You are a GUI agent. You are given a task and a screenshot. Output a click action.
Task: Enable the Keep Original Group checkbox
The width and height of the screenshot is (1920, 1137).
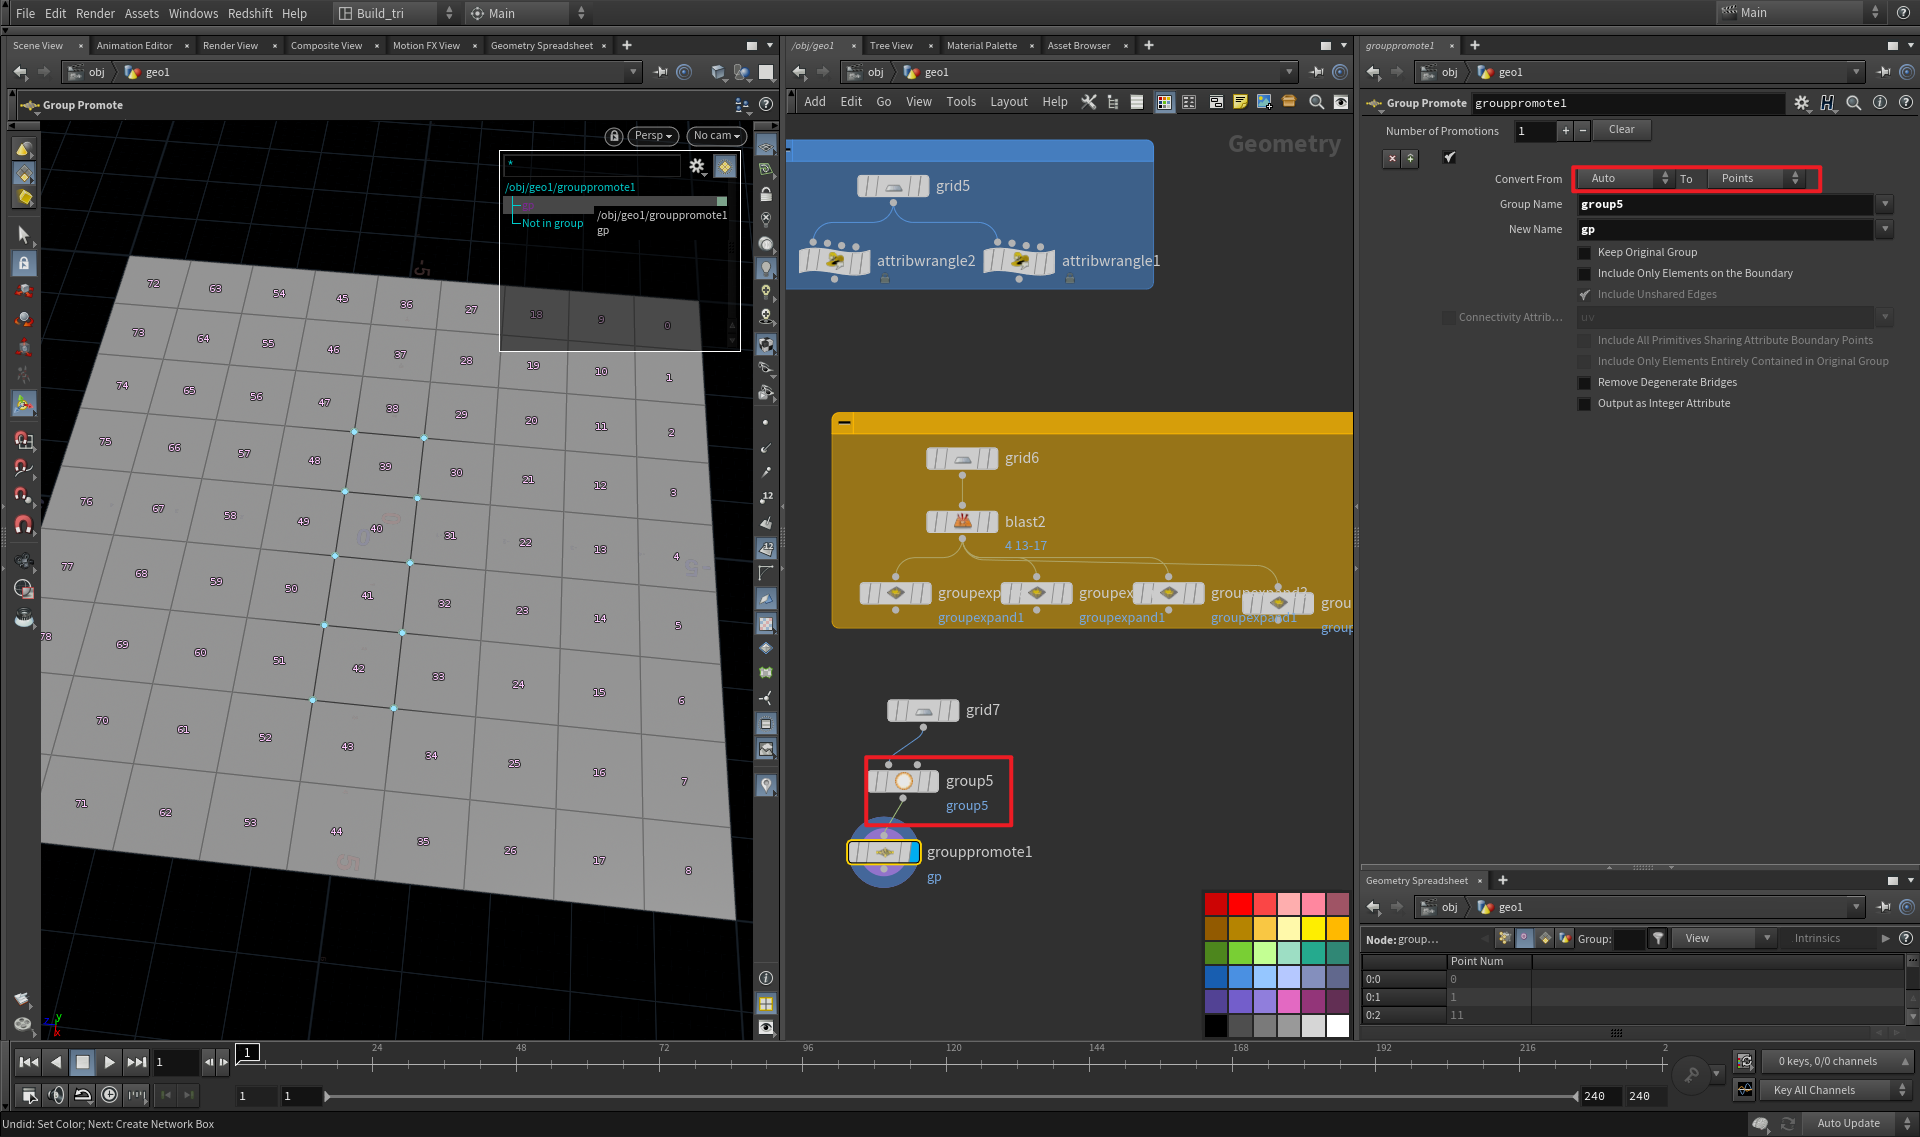pyautogui.click(x=1585, y=252)
